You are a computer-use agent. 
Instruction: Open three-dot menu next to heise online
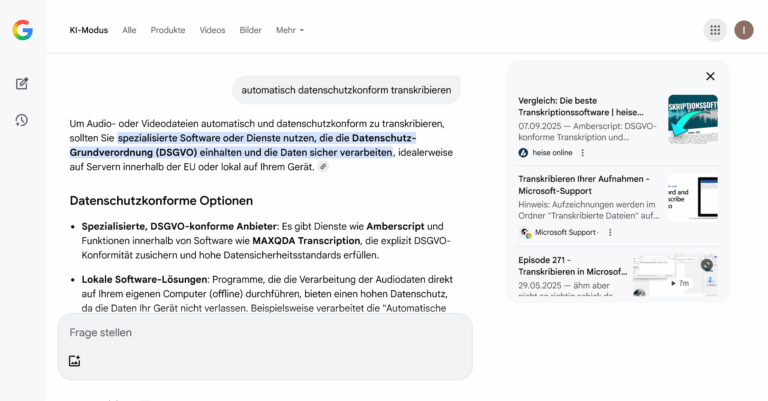(583, 153)
